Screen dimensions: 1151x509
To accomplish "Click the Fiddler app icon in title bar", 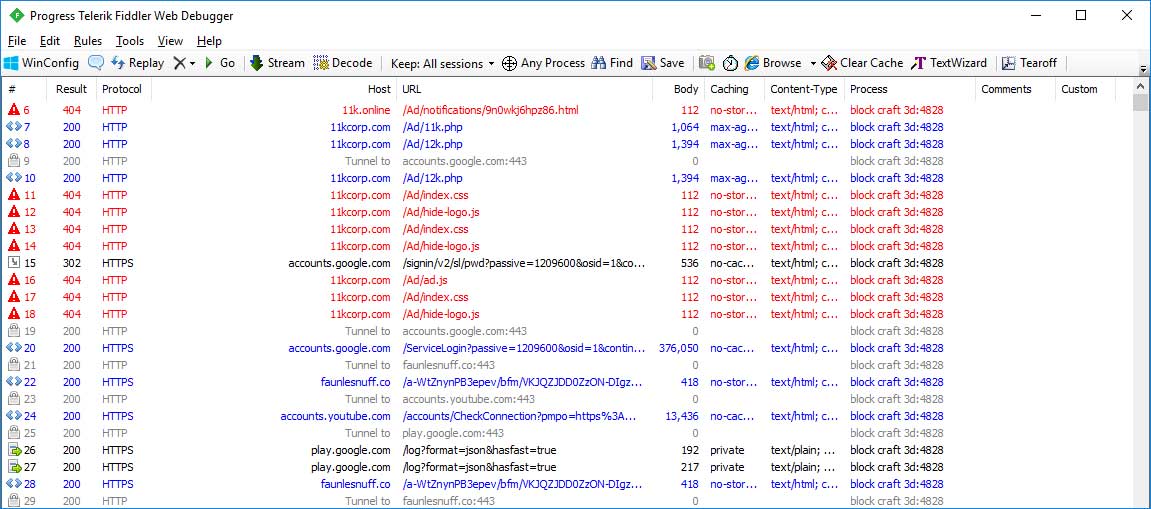I will 16,15.
